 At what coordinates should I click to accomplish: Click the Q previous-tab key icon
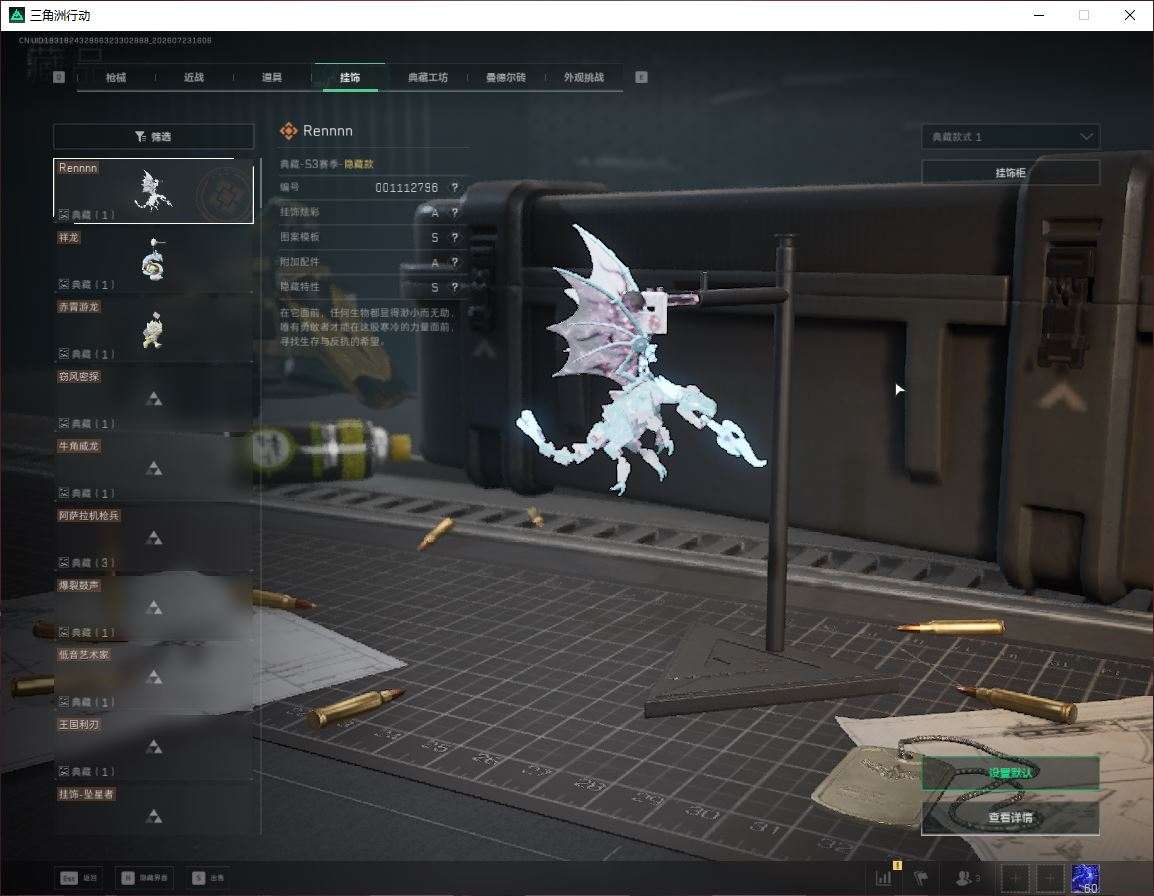[59, 77]
